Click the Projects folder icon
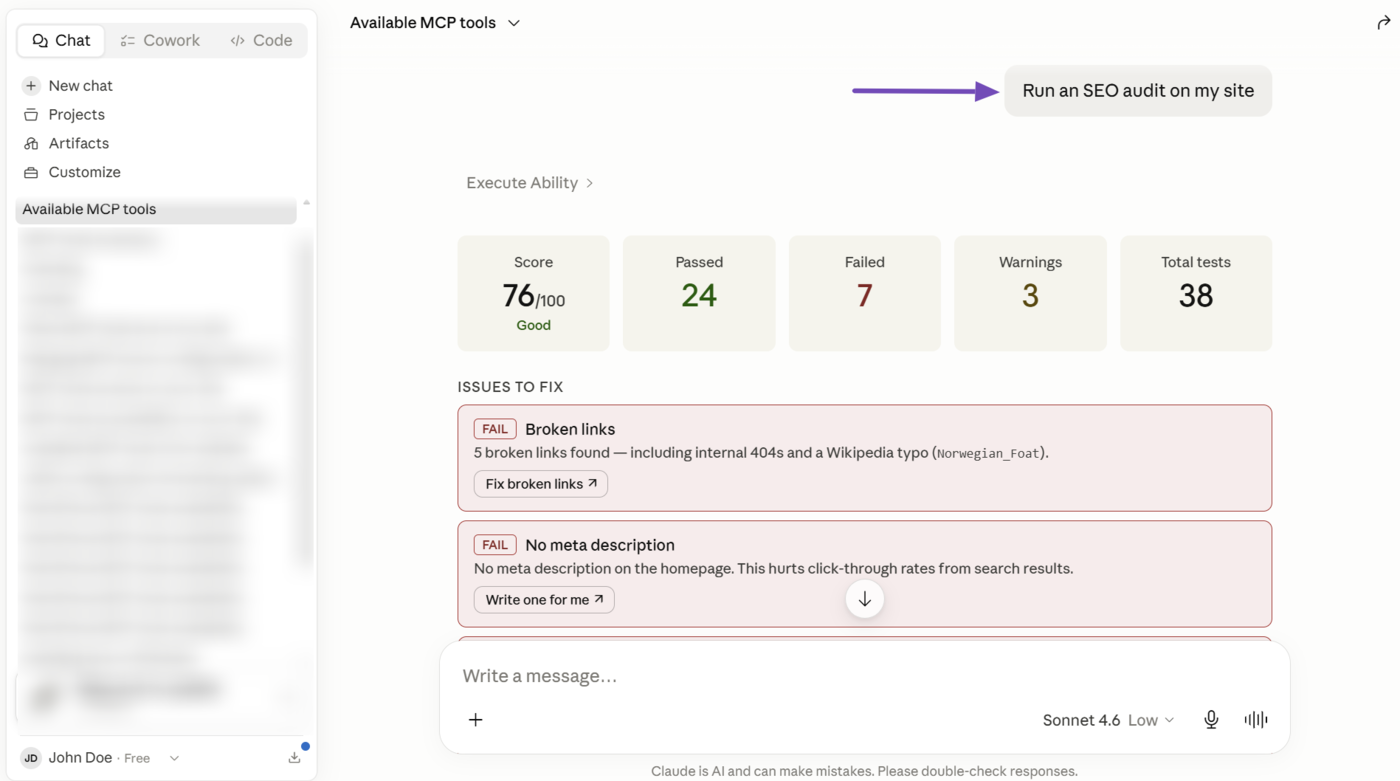The height and width of the screenshot is (781, 1400). click(x=31, y=115)
